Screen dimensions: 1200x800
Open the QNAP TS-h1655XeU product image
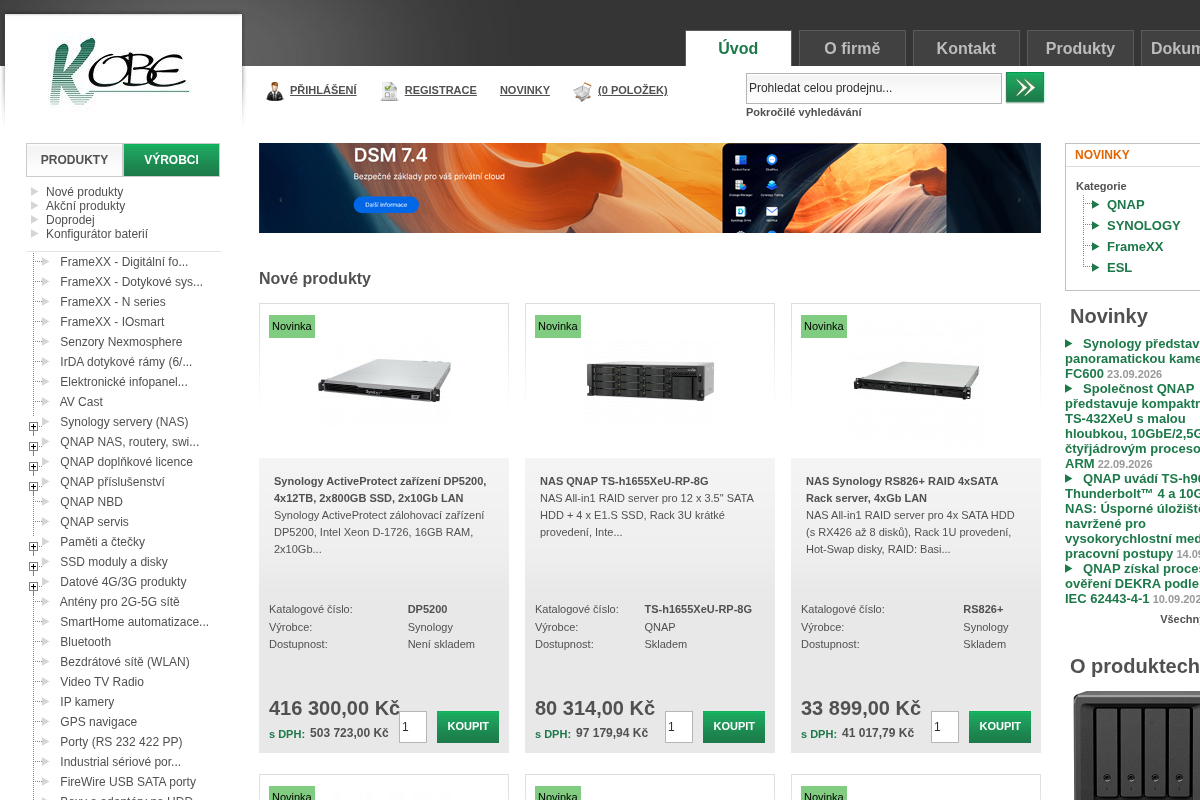coord(649,381)
